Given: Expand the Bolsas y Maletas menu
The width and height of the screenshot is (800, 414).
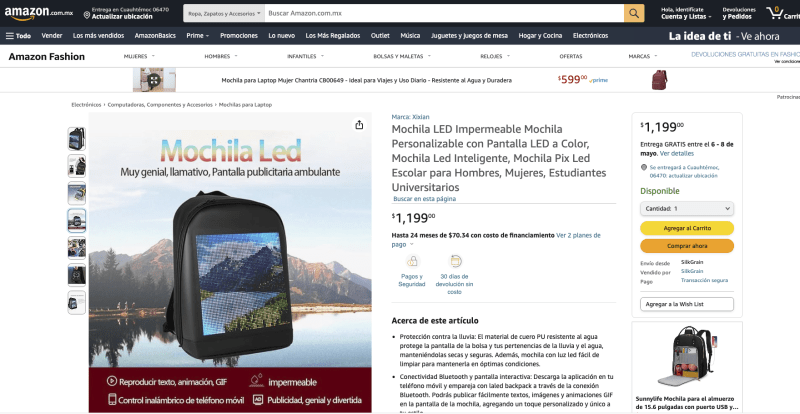Looking at the screenshot, I should point(402,56).
